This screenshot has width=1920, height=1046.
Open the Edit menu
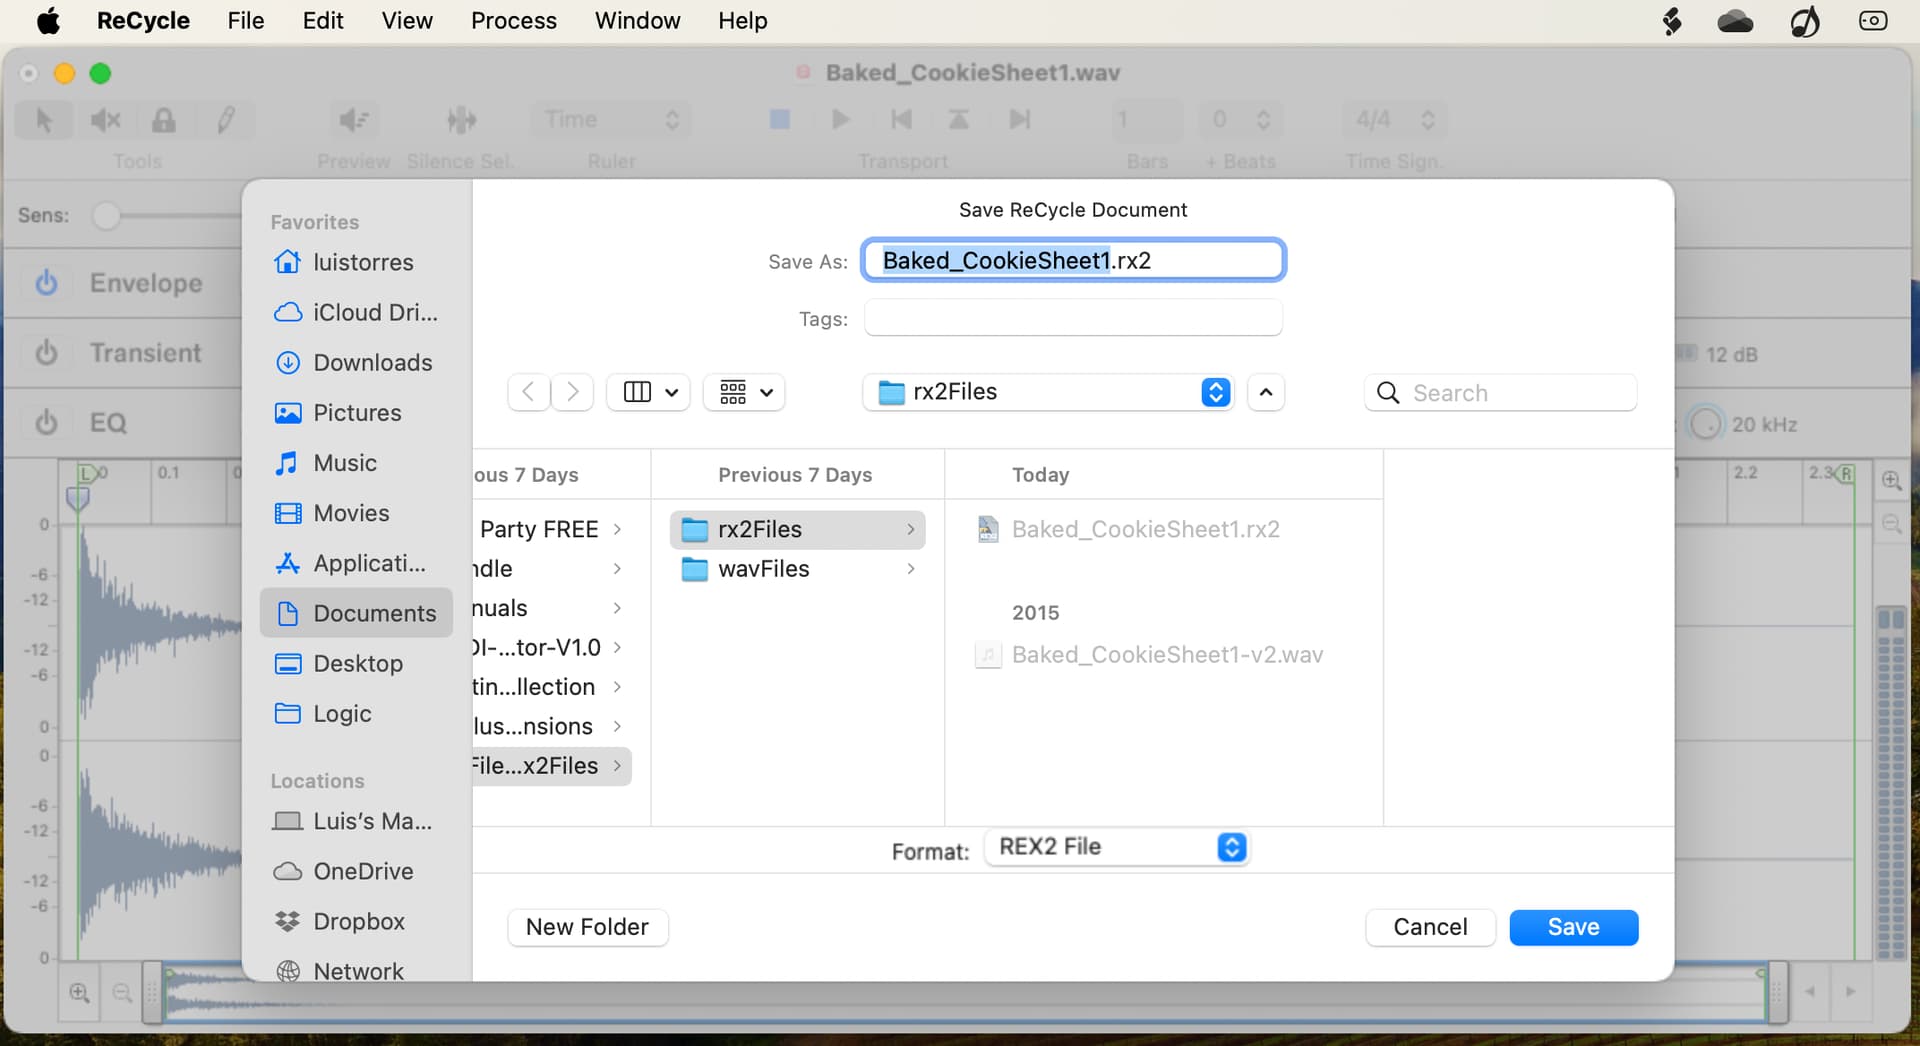(323, 21)
